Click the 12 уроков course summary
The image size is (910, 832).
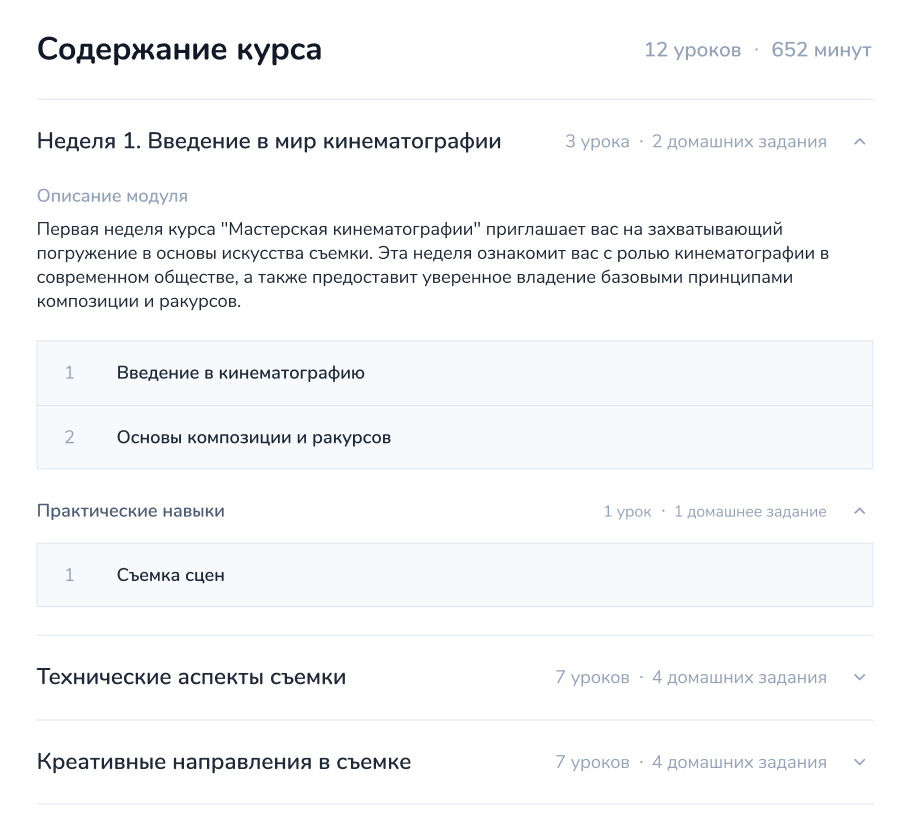click(692, 50)
